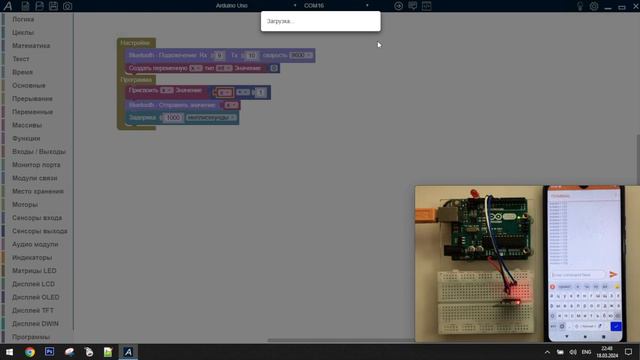
Task: Open the math operator dropdown
Action: [x=243, y=92]
